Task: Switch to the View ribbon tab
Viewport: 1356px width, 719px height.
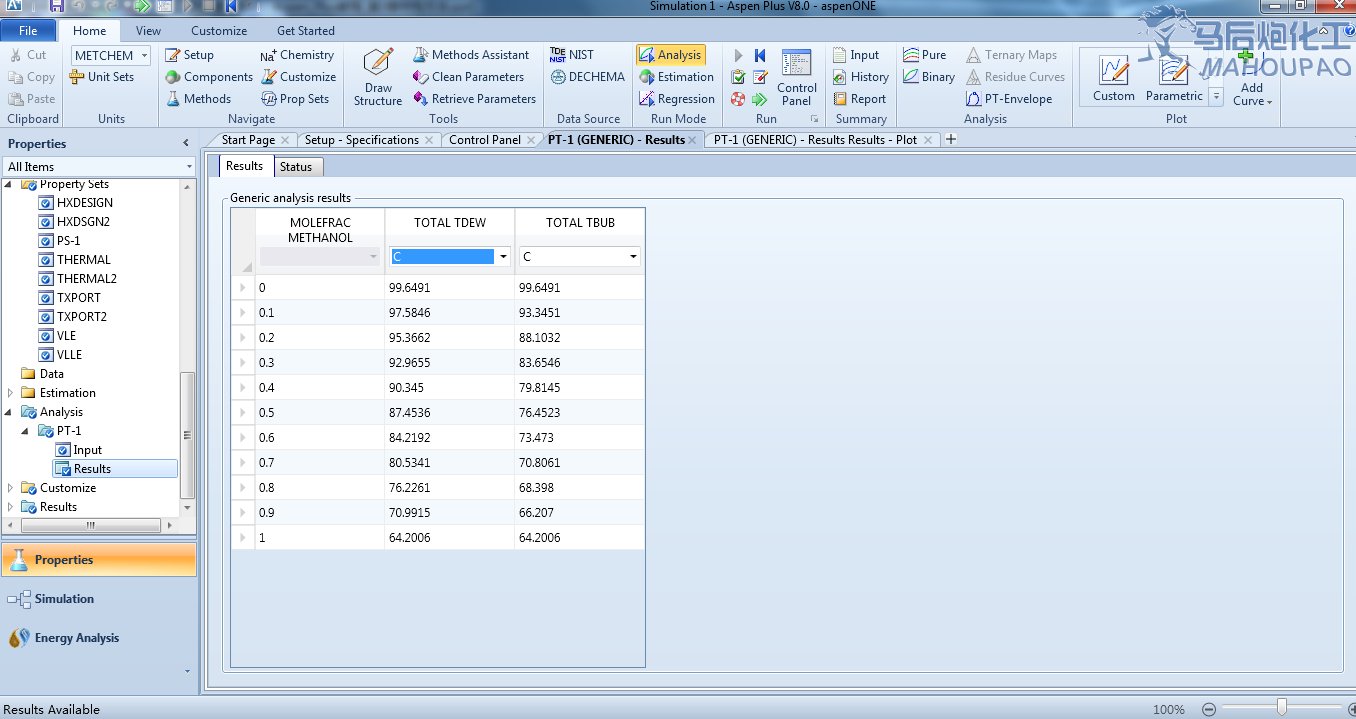Action: 148,31
